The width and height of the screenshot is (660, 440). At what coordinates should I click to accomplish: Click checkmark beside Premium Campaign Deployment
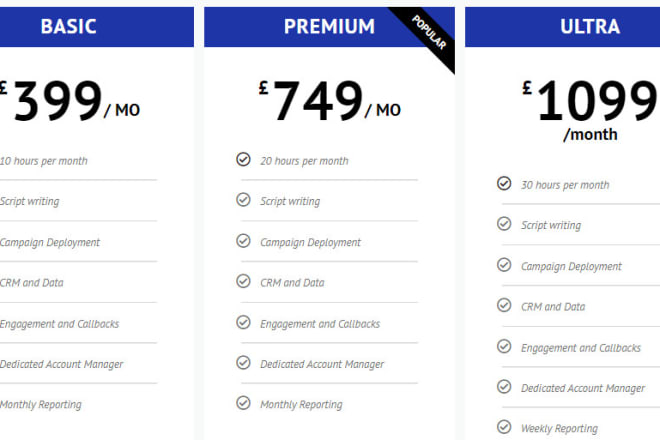(243, 241)
